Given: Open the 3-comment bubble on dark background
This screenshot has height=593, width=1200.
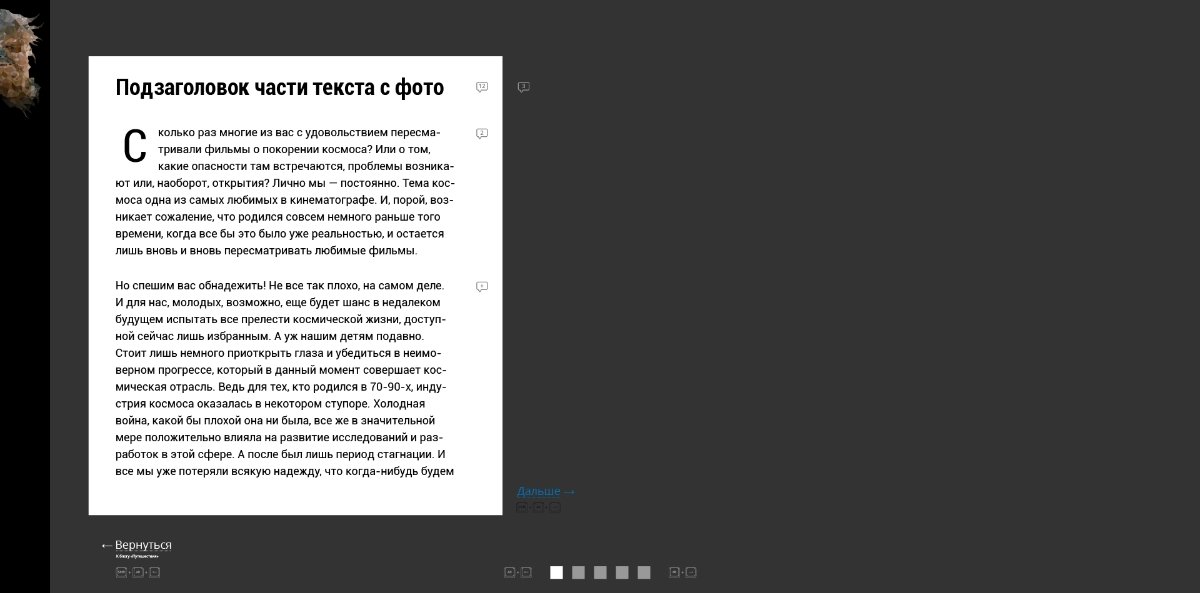Looking at the screenshot, I should 523,87.
